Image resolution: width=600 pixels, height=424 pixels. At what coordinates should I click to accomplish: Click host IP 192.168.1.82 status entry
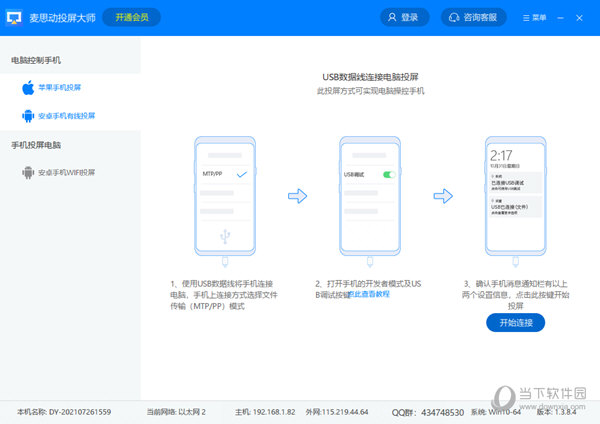pos(265,412)
